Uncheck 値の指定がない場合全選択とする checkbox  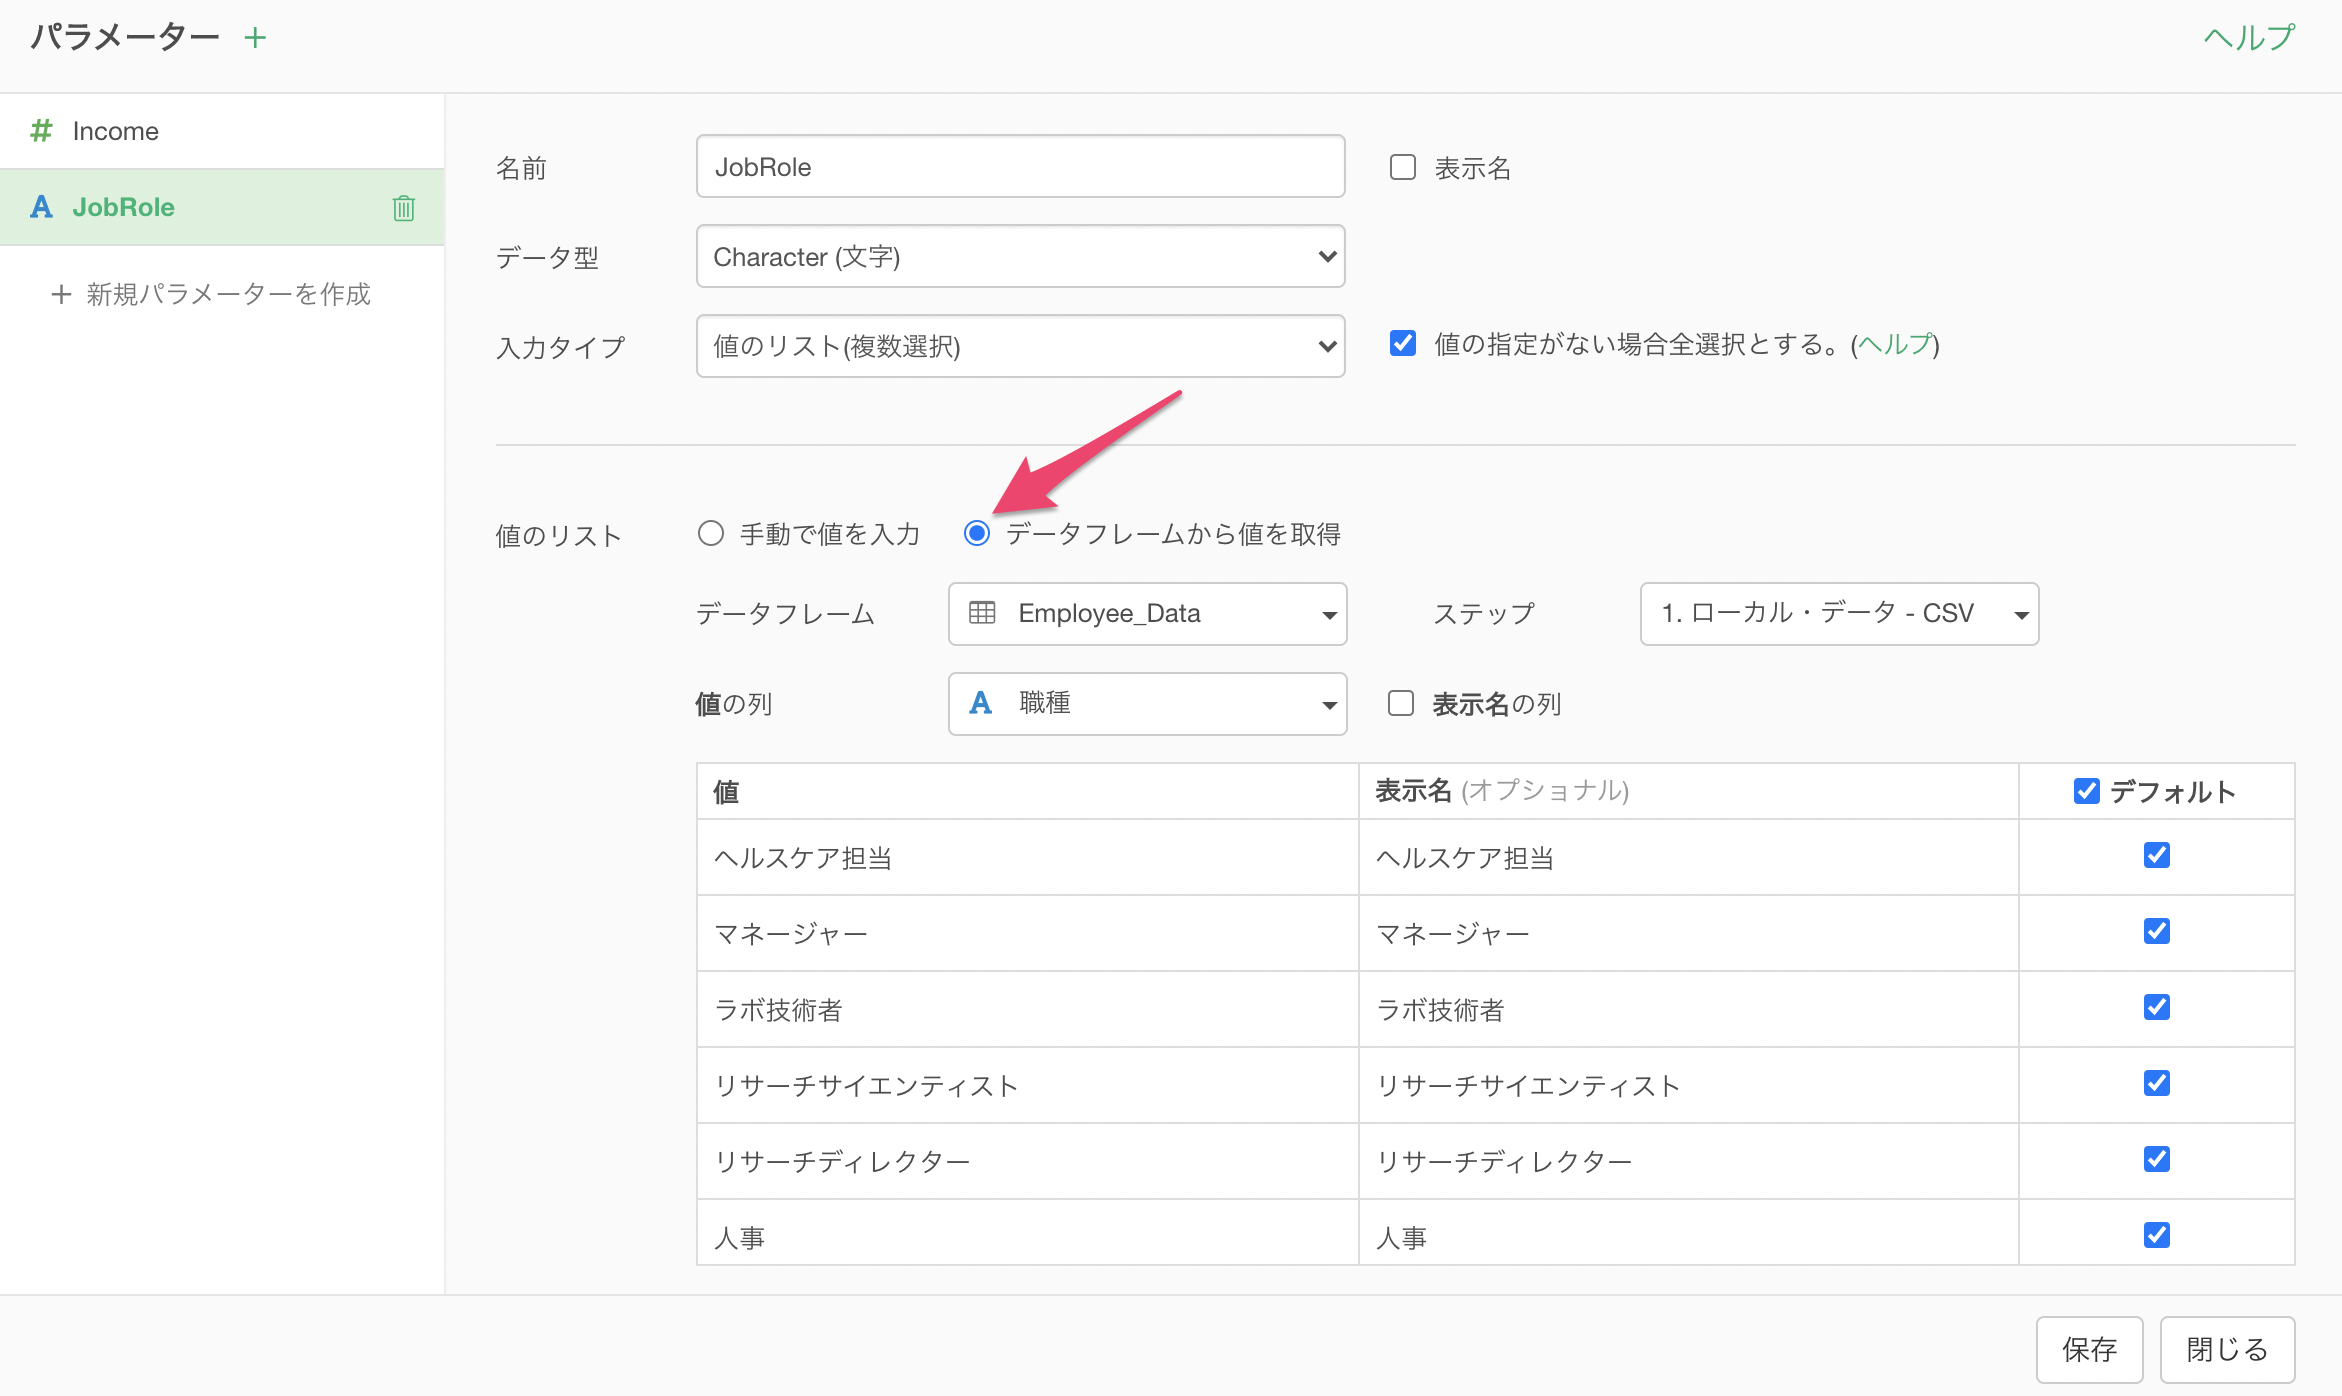[x=1403, y=344]
